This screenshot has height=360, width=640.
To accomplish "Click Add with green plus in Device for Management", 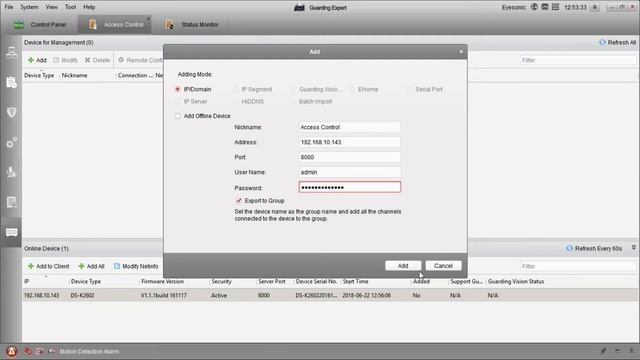I will coord(37,60).
